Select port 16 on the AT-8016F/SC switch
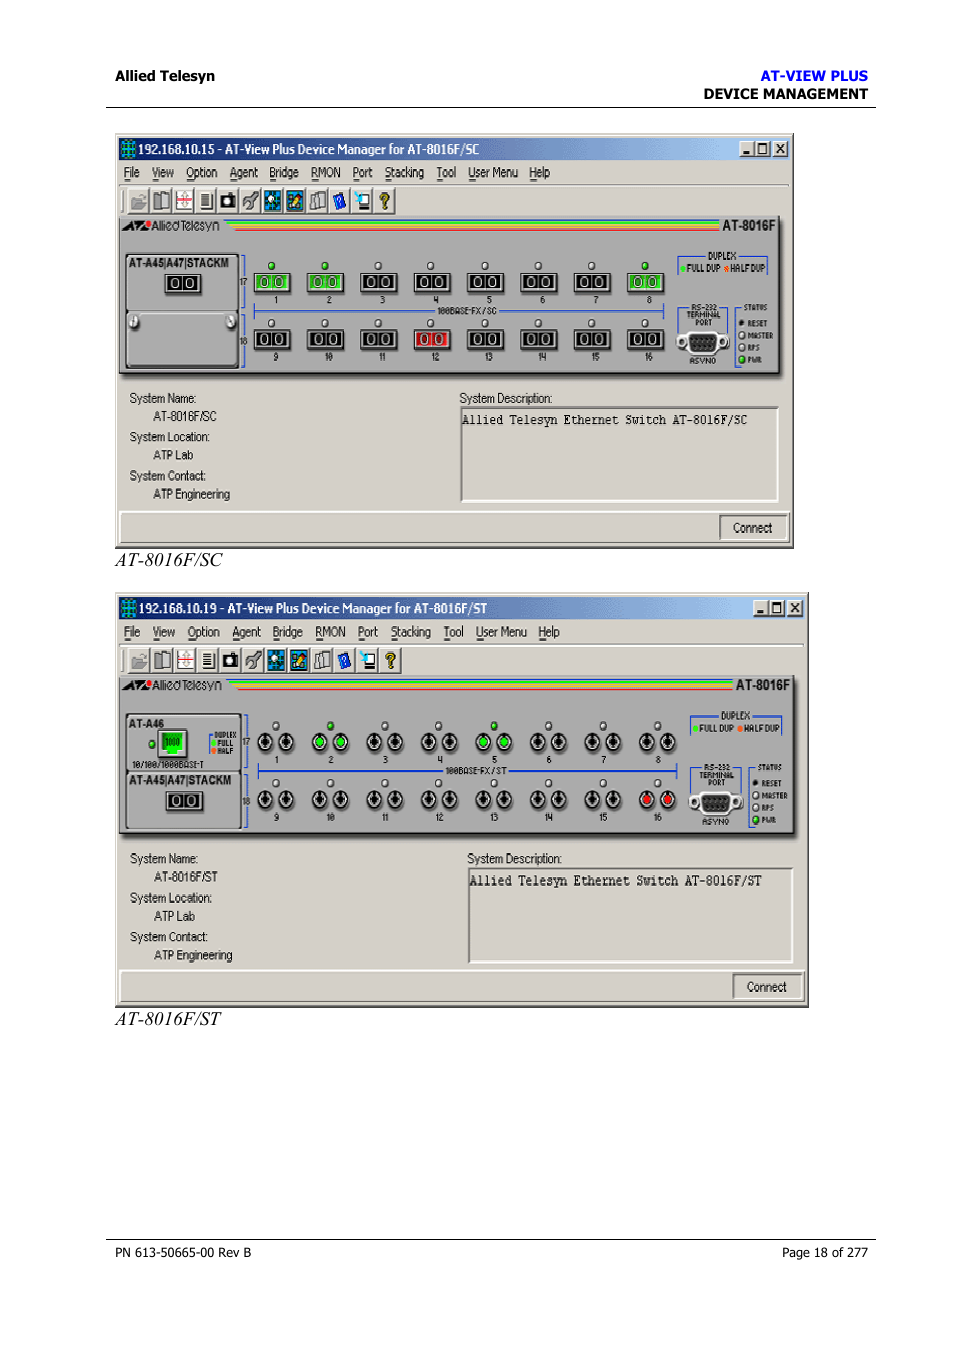The width and height of the screenshot is (954, 1351). coord(645,340)
